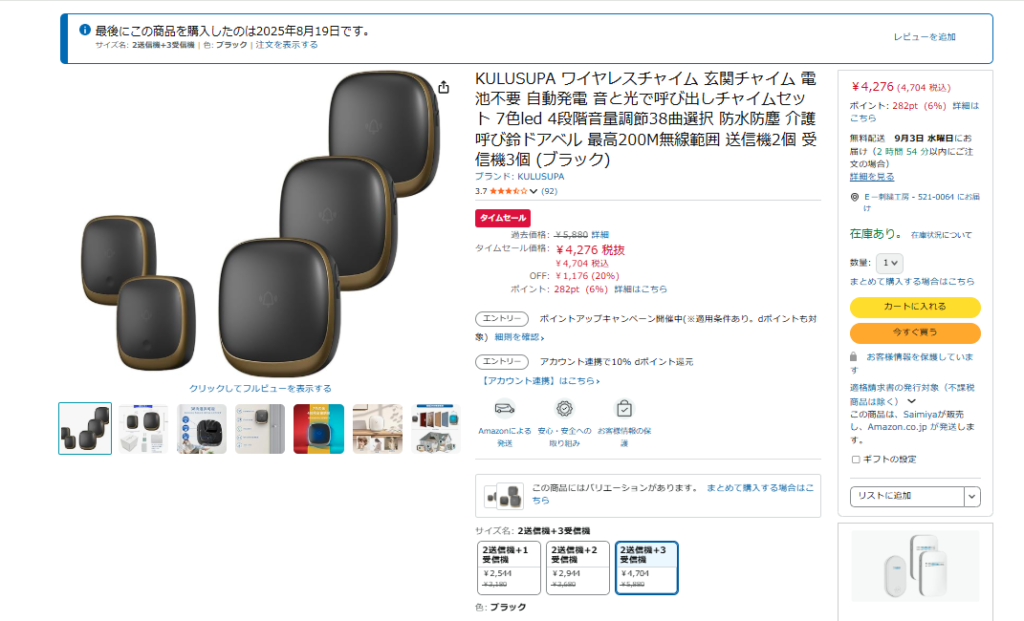
Task: Click the share icon above product image
Action: [x=443, y=87]
